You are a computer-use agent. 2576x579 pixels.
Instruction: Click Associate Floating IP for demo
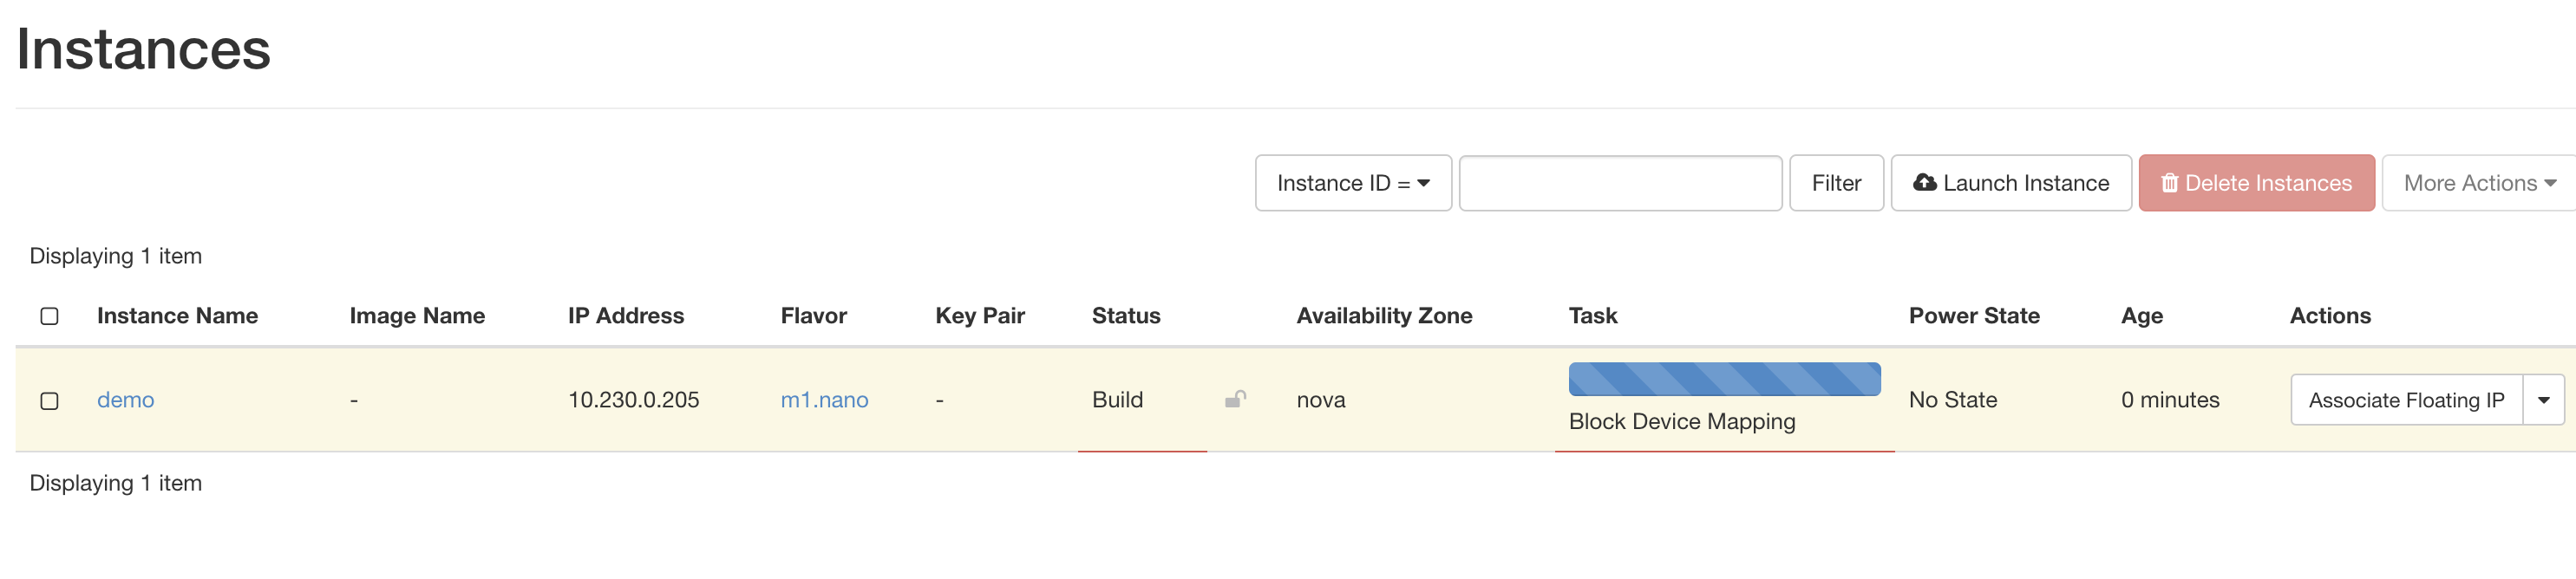click(2409, 399)
